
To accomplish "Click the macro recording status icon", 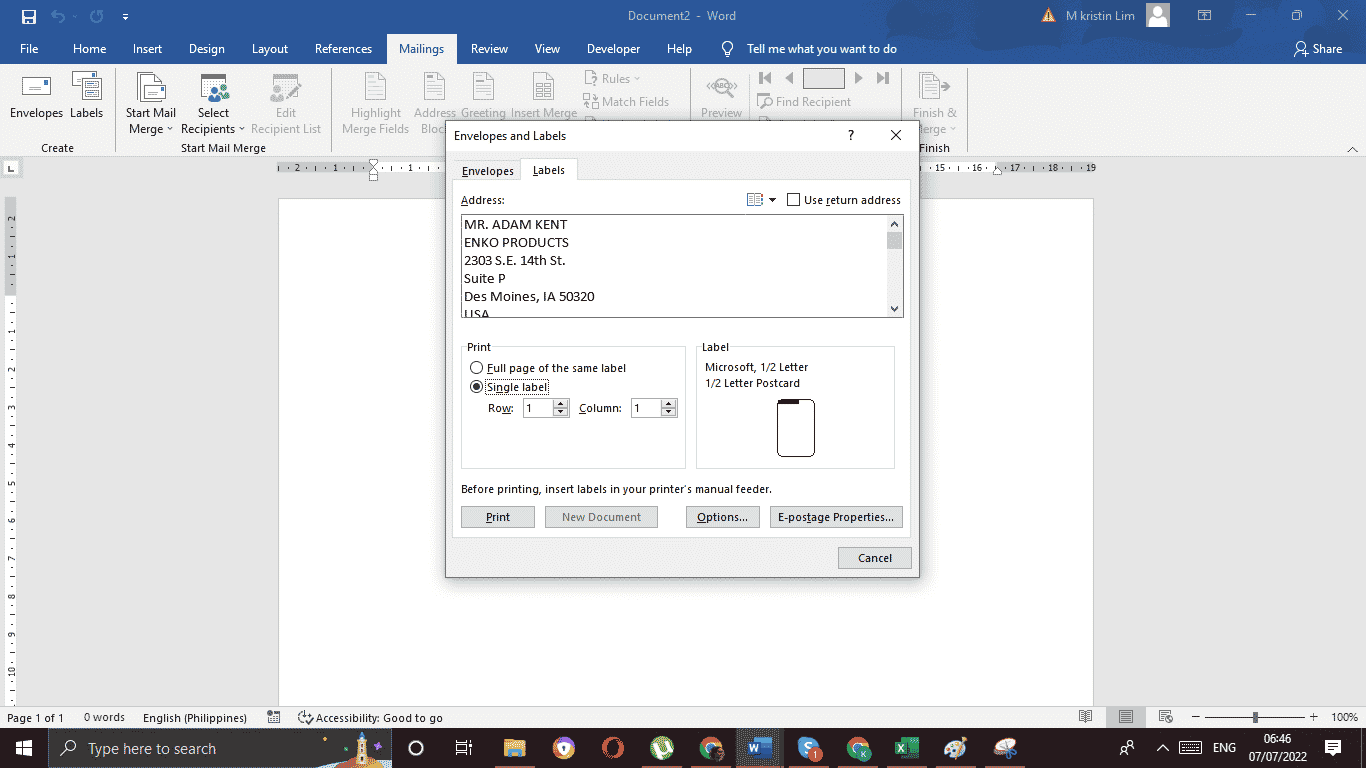I will [274, 718].
